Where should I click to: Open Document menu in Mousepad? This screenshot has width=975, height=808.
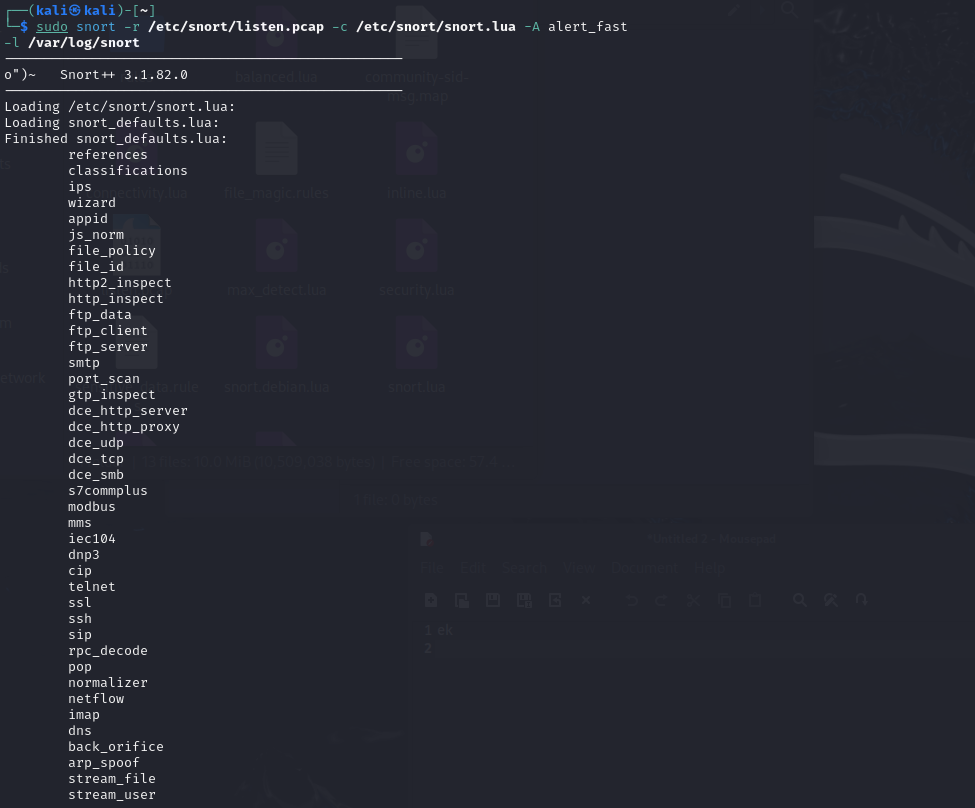pyautogui.click(x=644, y=568)
